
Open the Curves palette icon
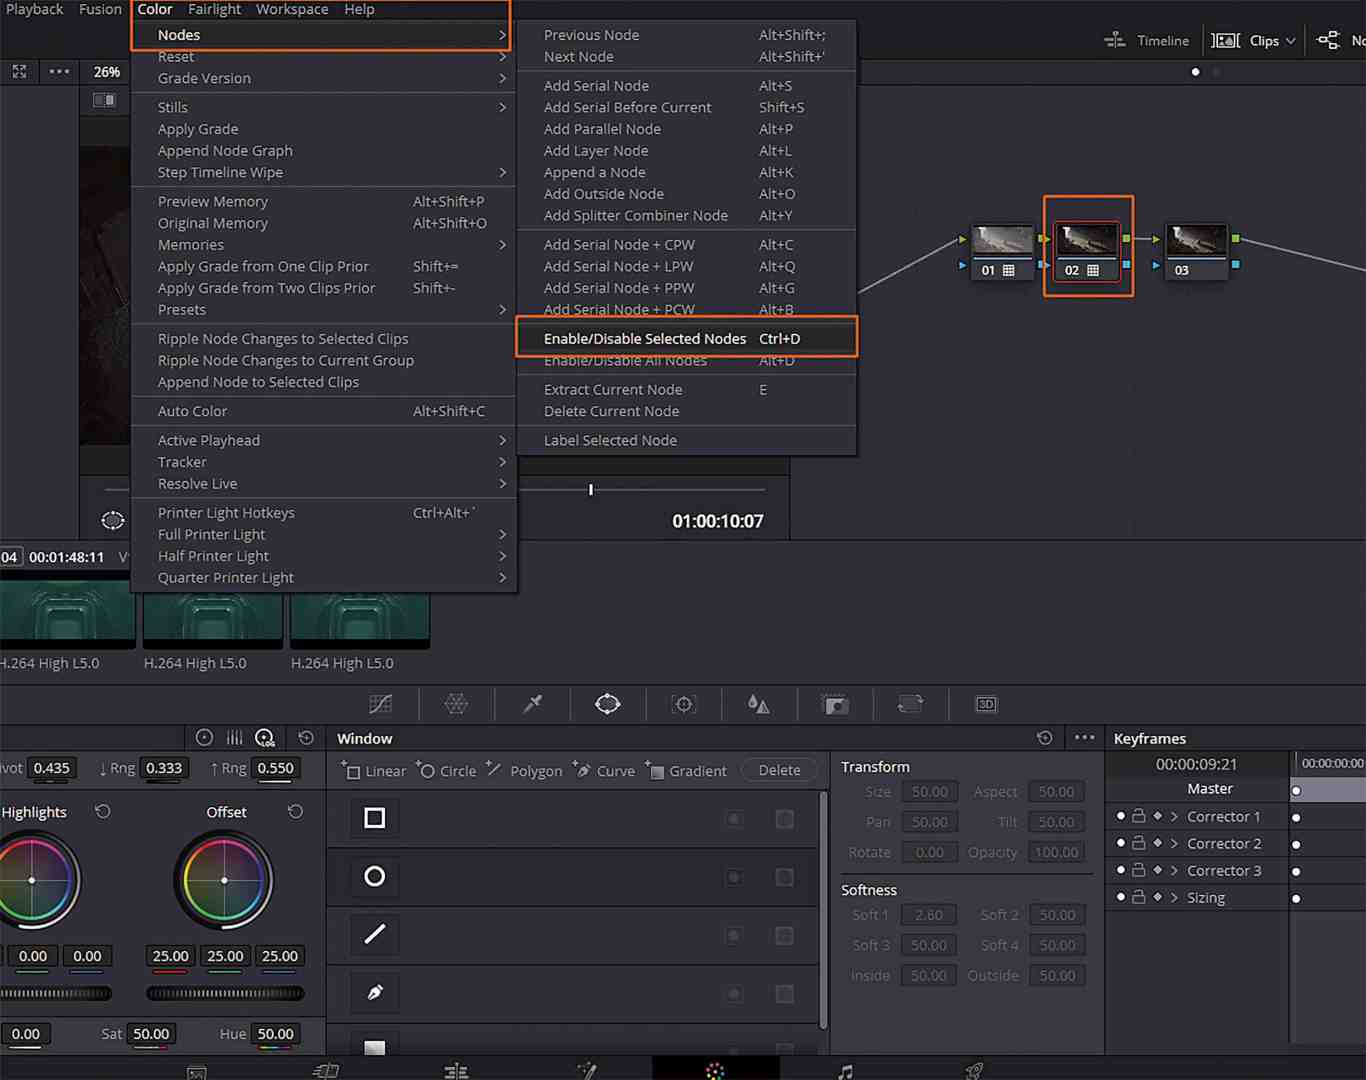coord(381,704)
